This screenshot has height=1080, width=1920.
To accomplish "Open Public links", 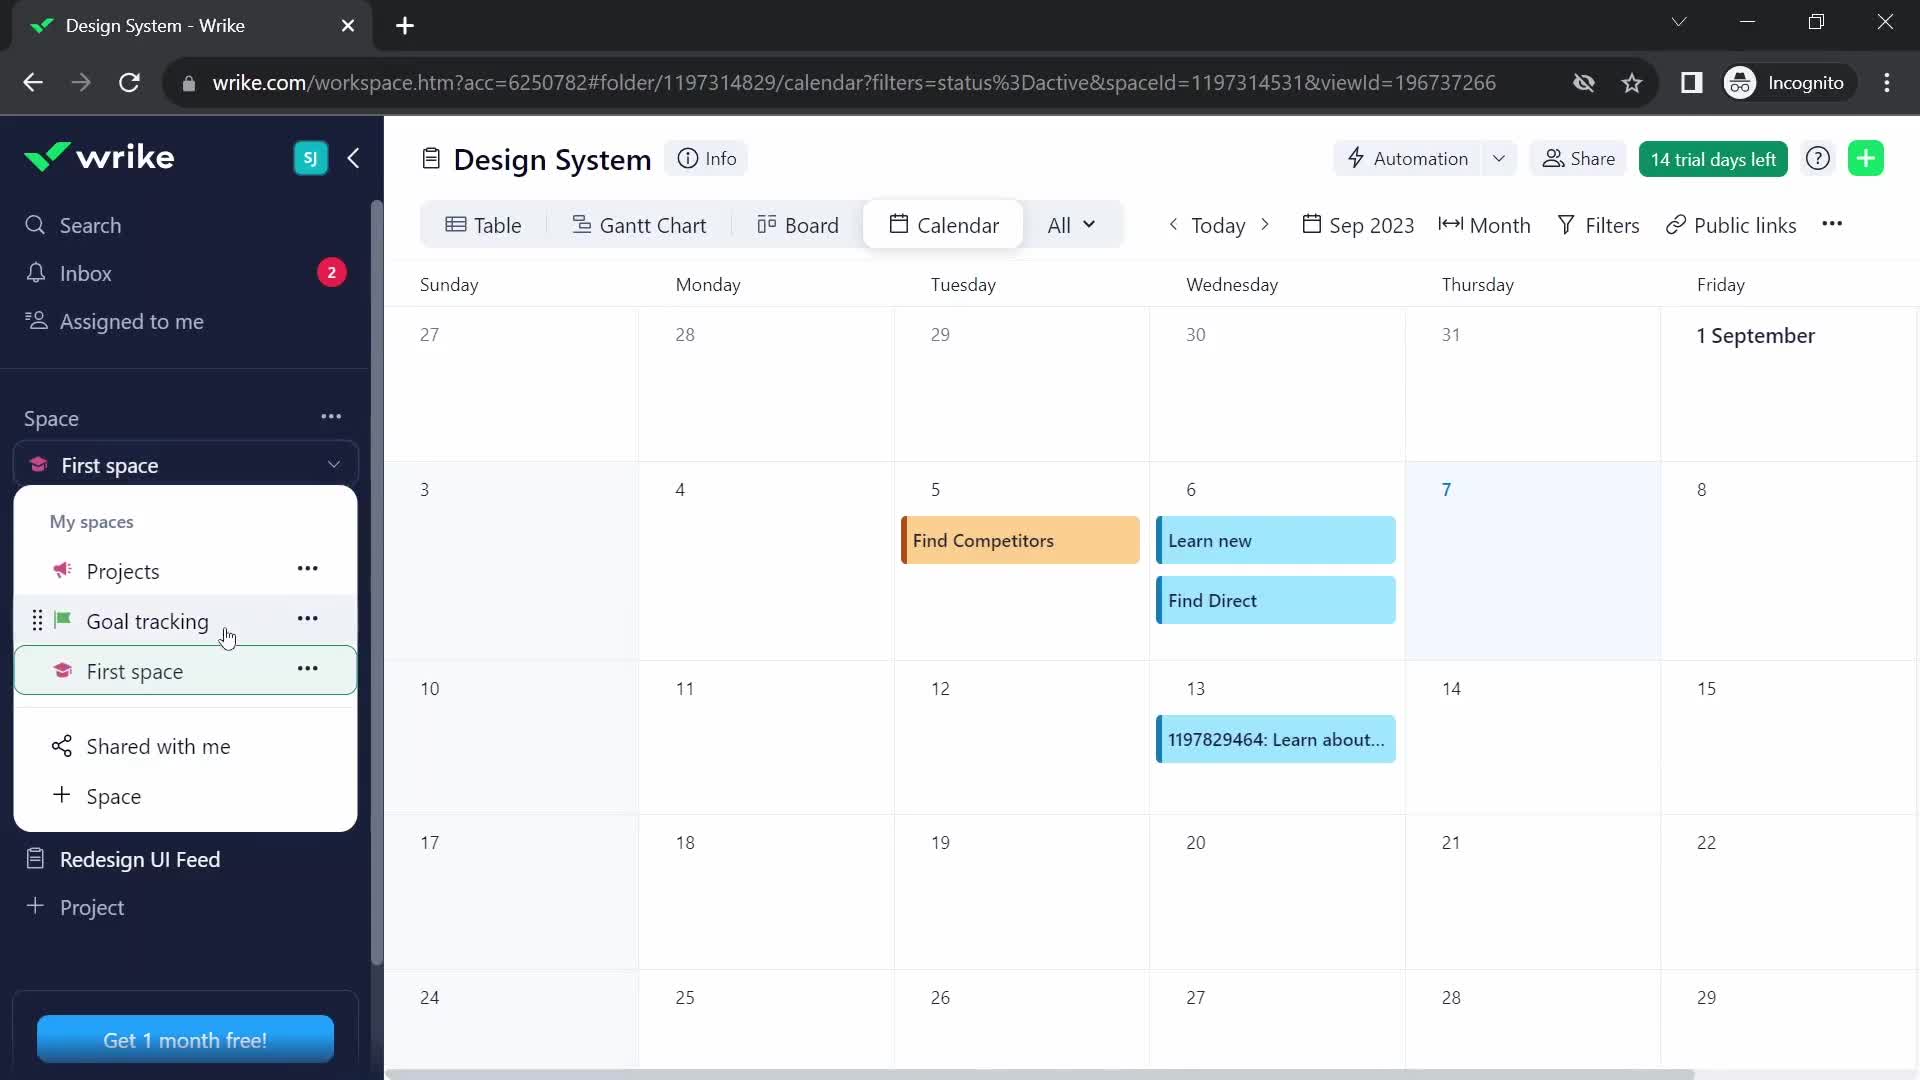I will tap(1731, 225).
